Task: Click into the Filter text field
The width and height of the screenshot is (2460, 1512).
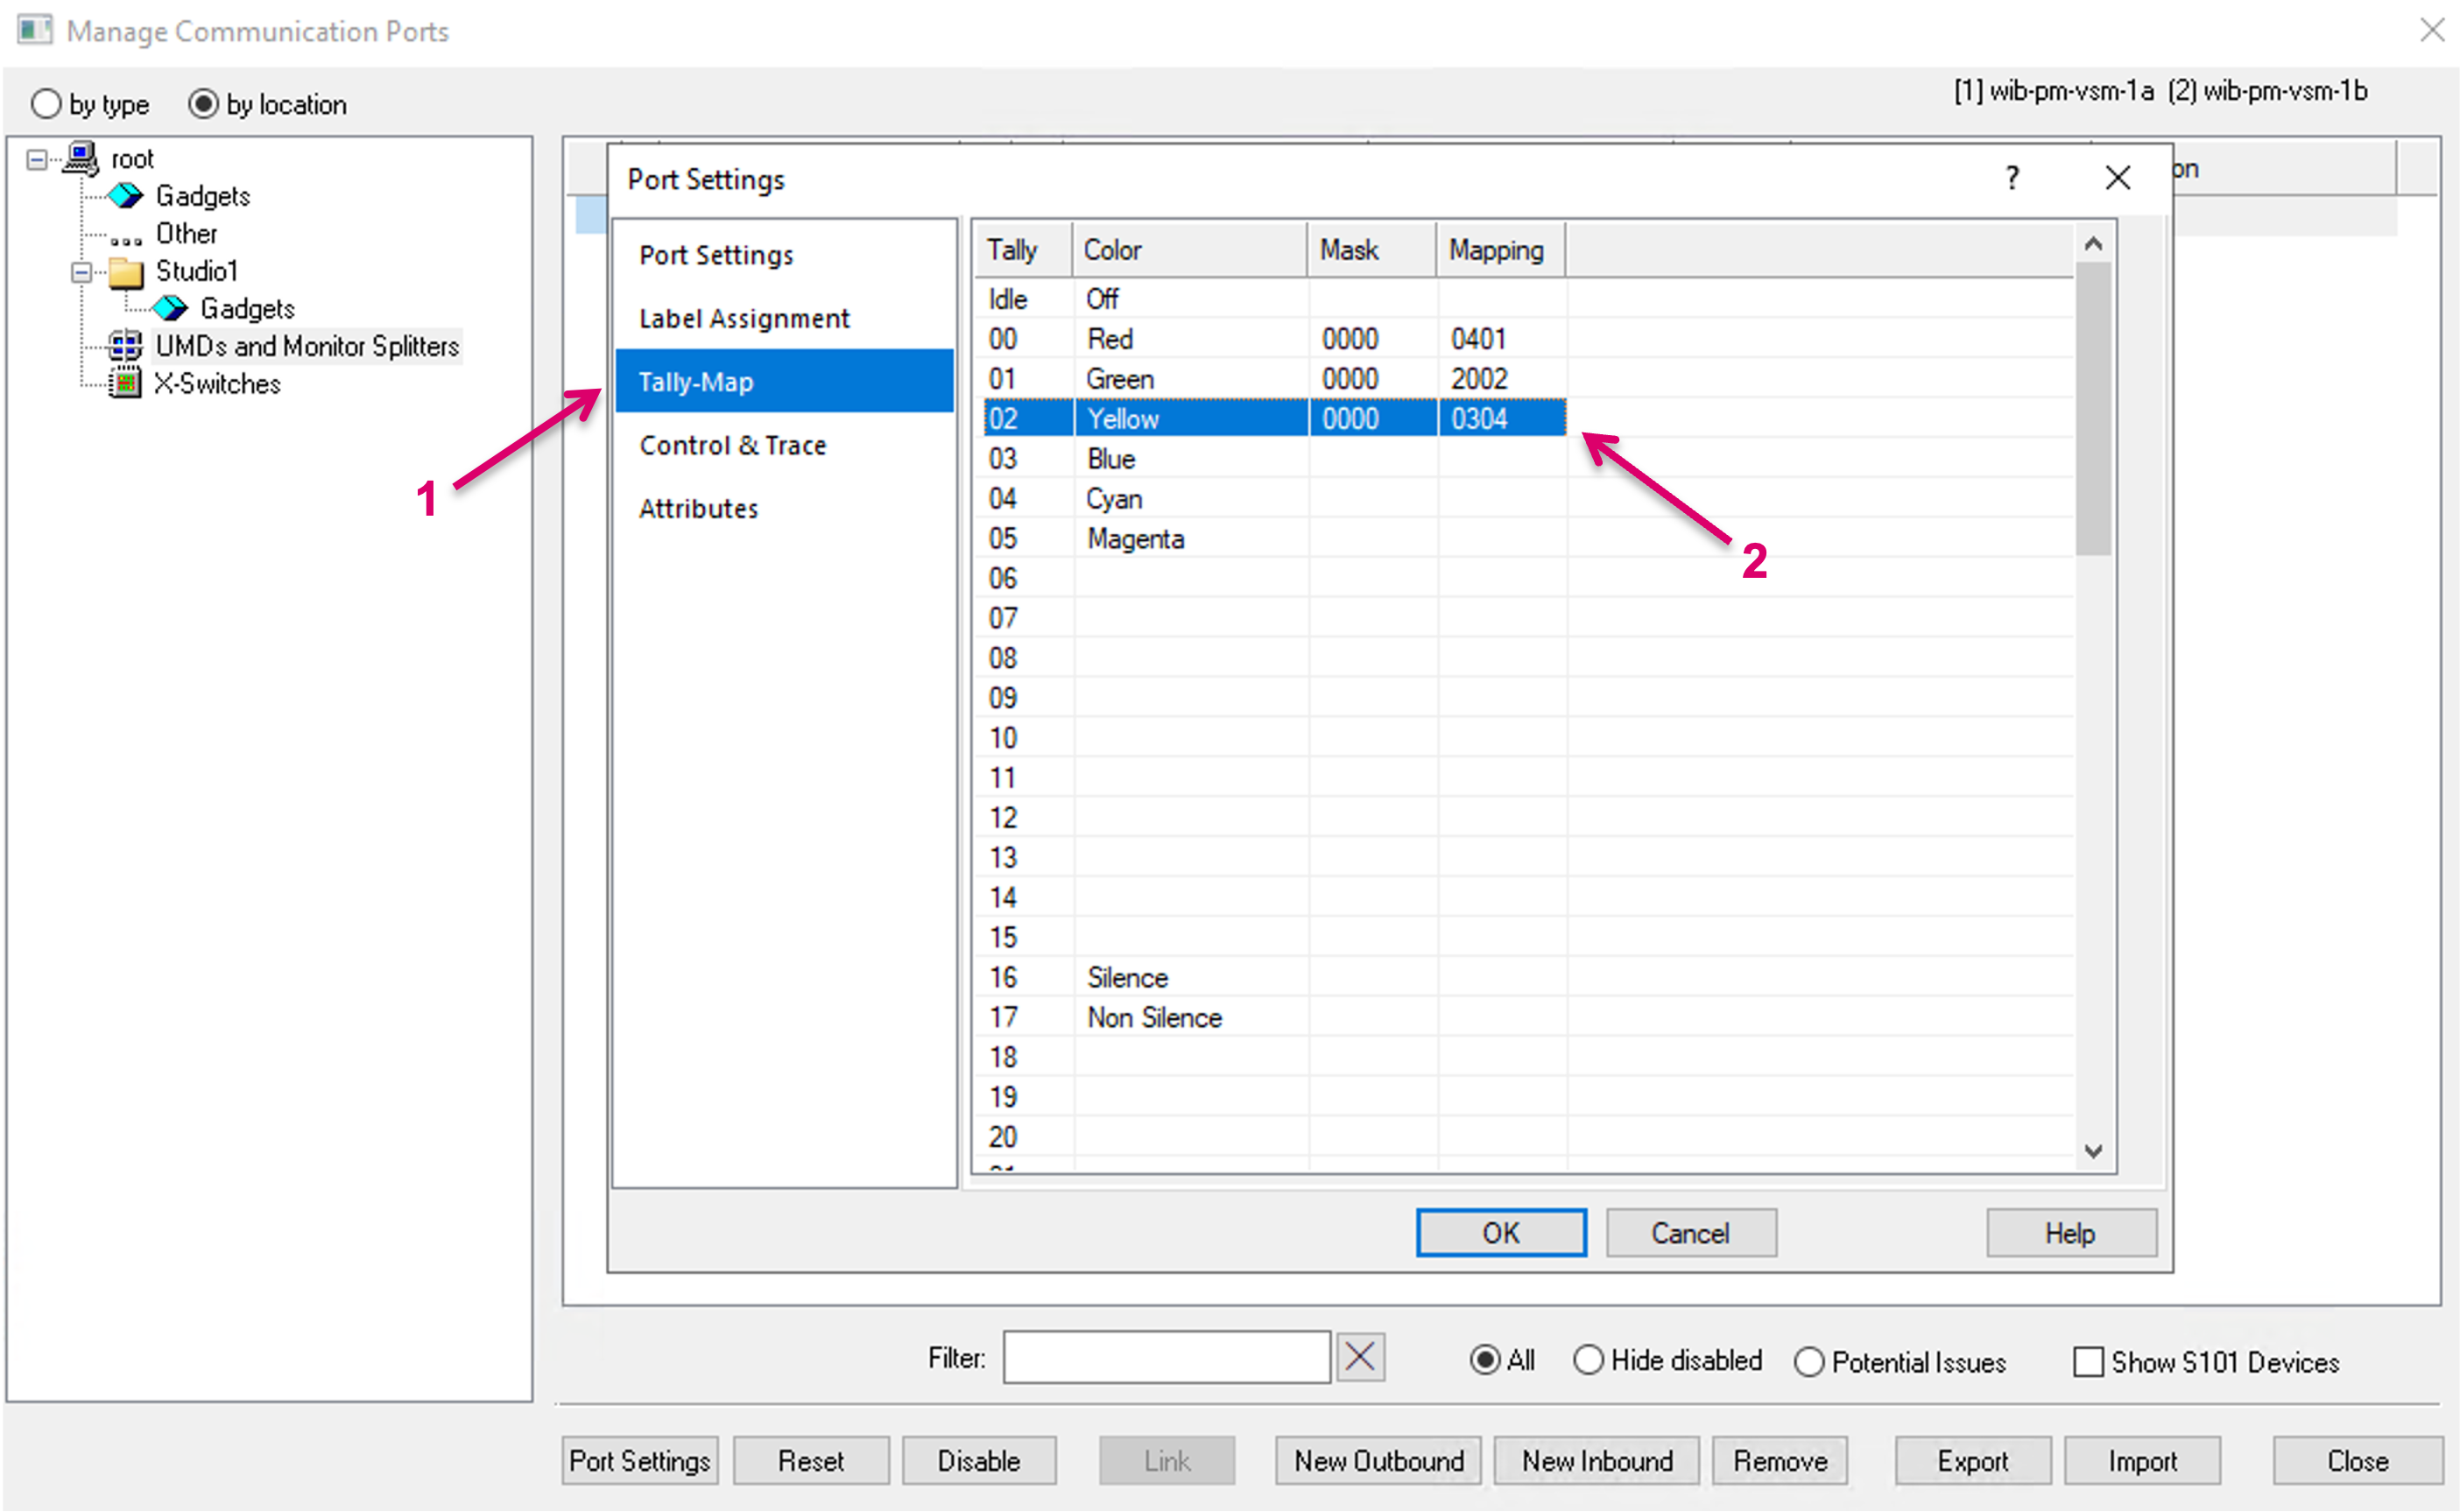Action: click(1166, 1358)
